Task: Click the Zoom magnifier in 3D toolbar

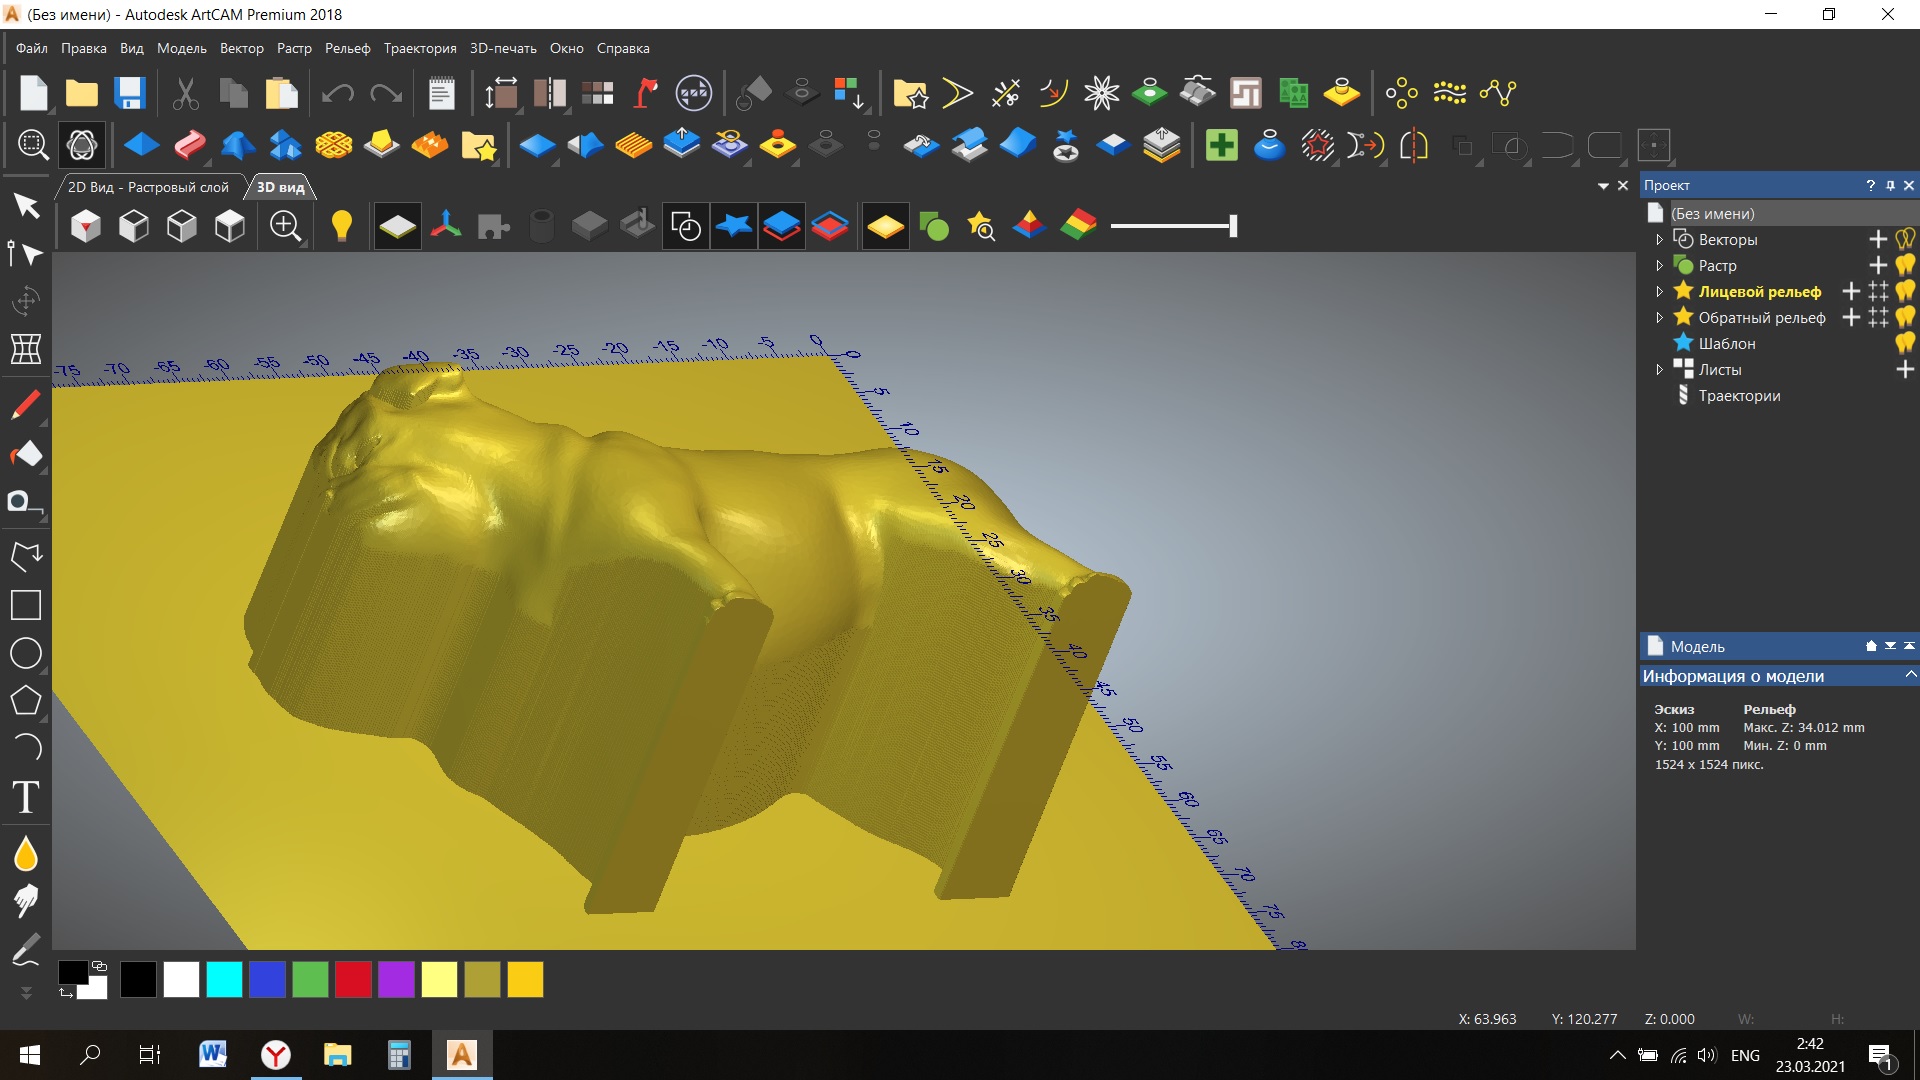Action: pyautogui.click(x=285, y=226)
